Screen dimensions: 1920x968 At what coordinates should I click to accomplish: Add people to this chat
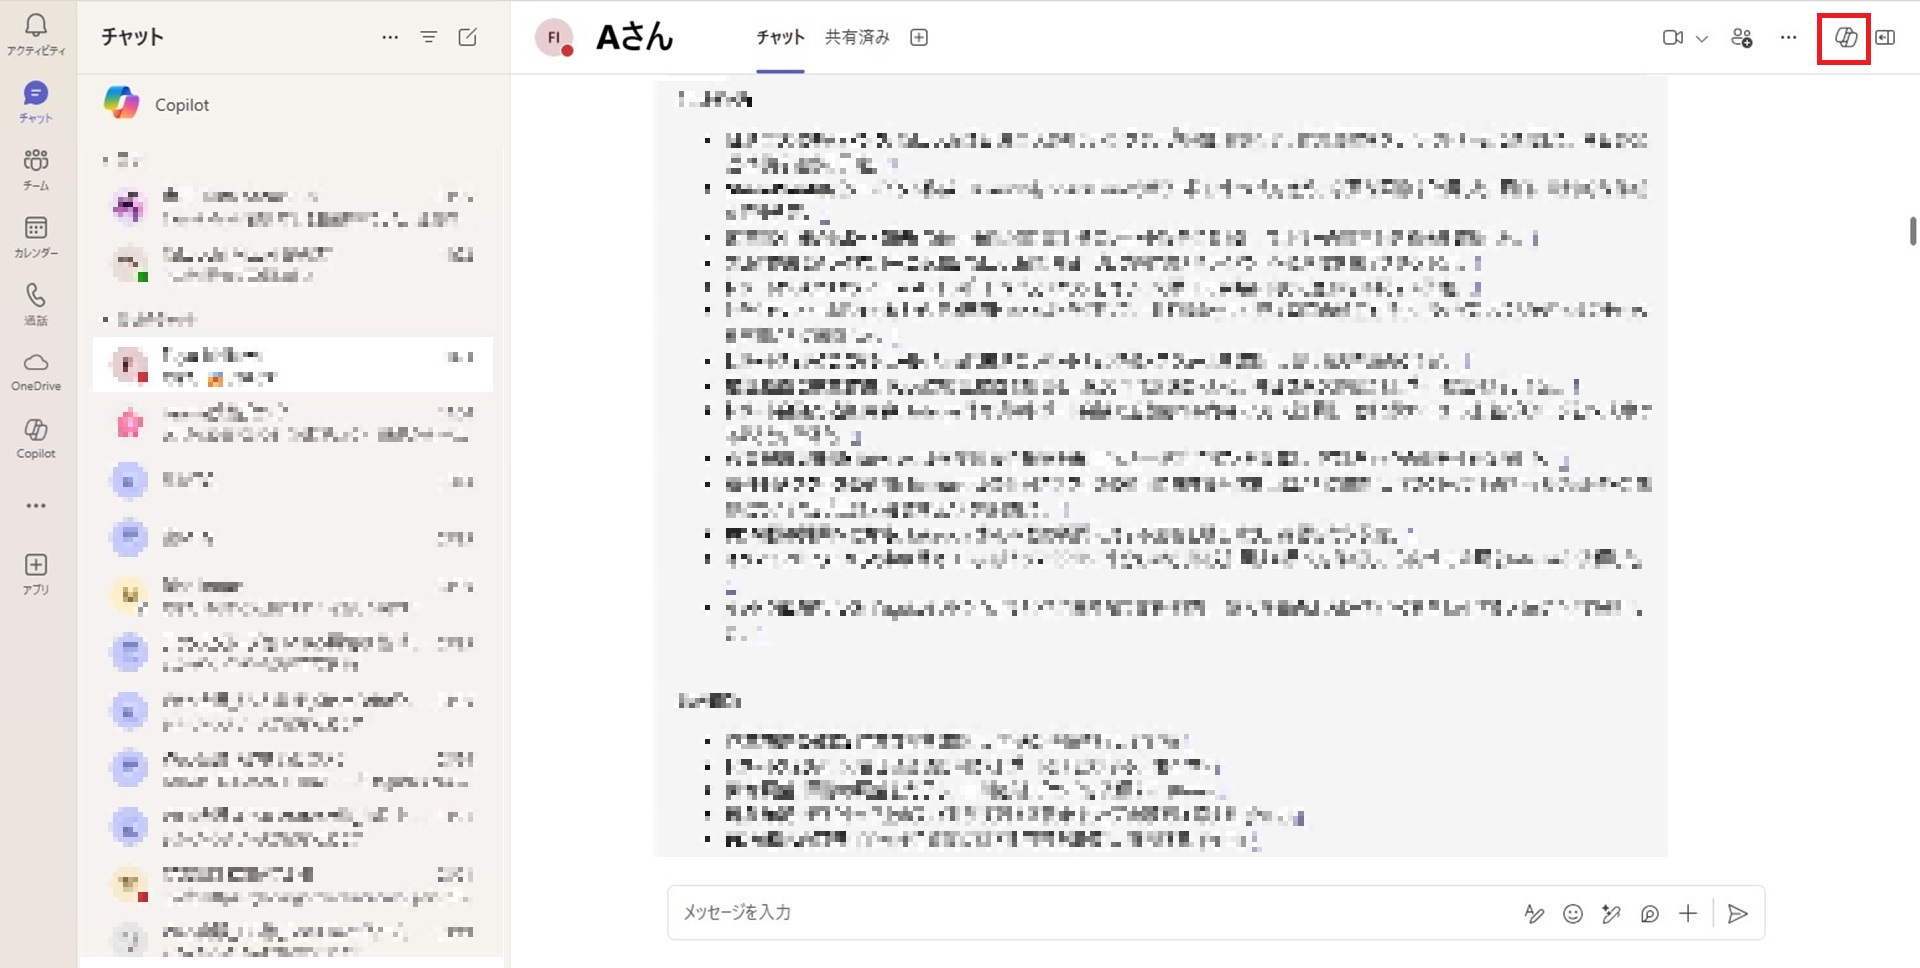tap(1741, 38)
